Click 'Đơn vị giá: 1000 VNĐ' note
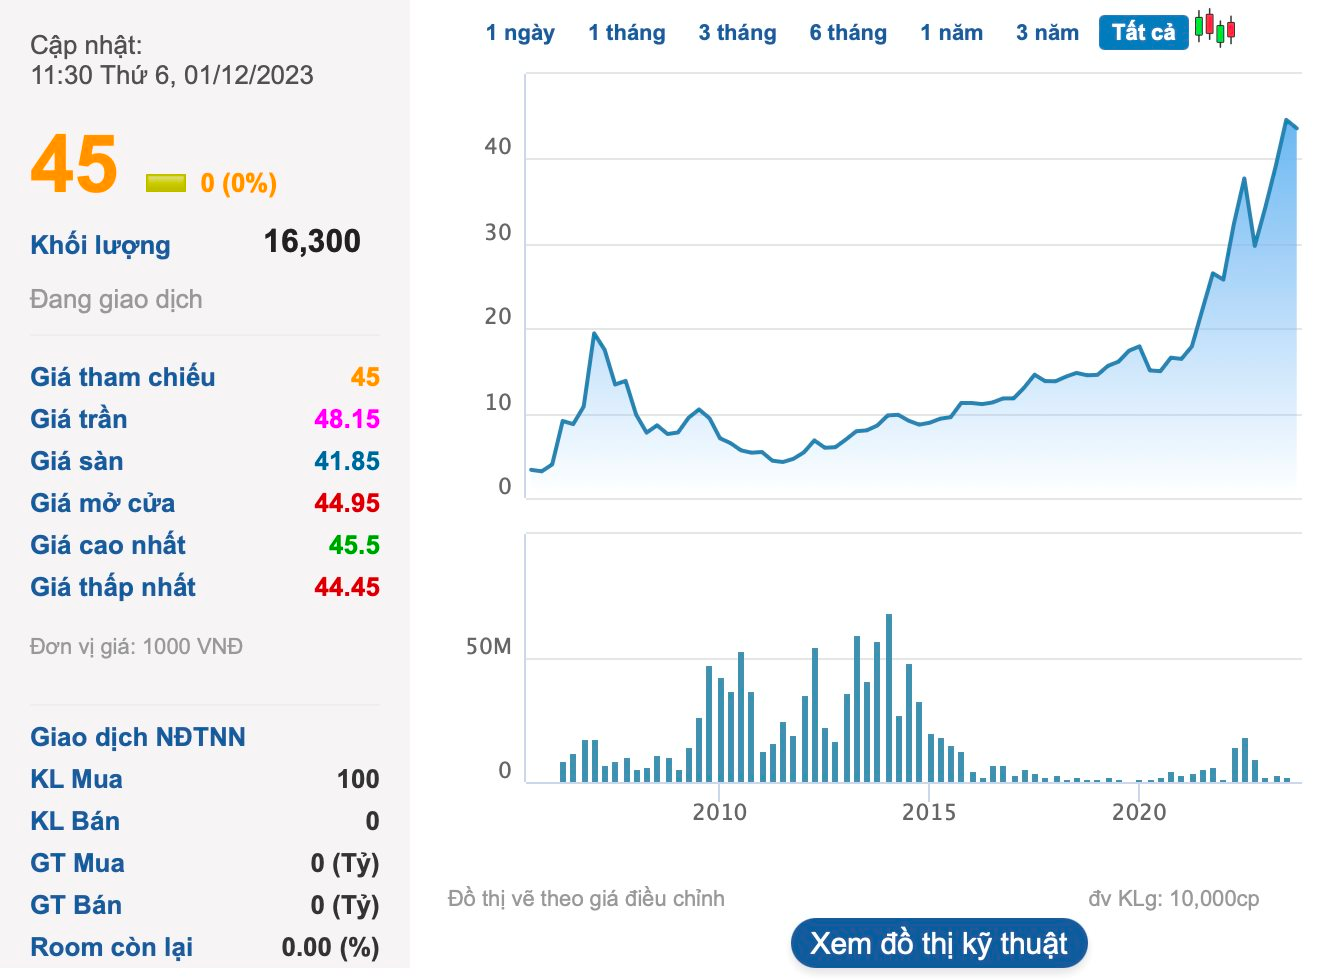The height and width of the screenshot is (980, 1318). tap(136, 647)
